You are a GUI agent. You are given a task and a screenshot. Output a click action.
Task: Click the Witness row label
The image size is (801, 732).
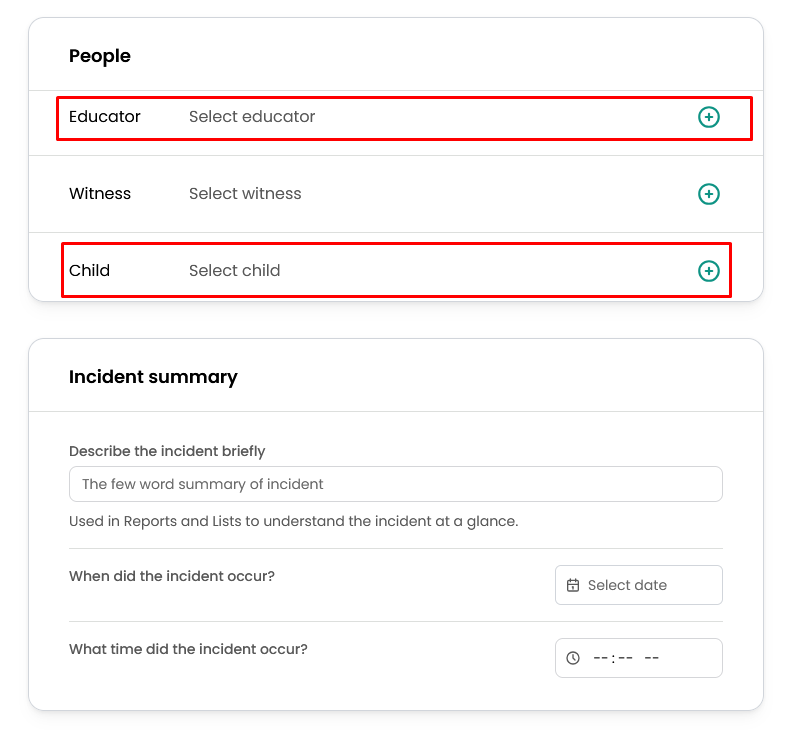[x=100, y=194]
